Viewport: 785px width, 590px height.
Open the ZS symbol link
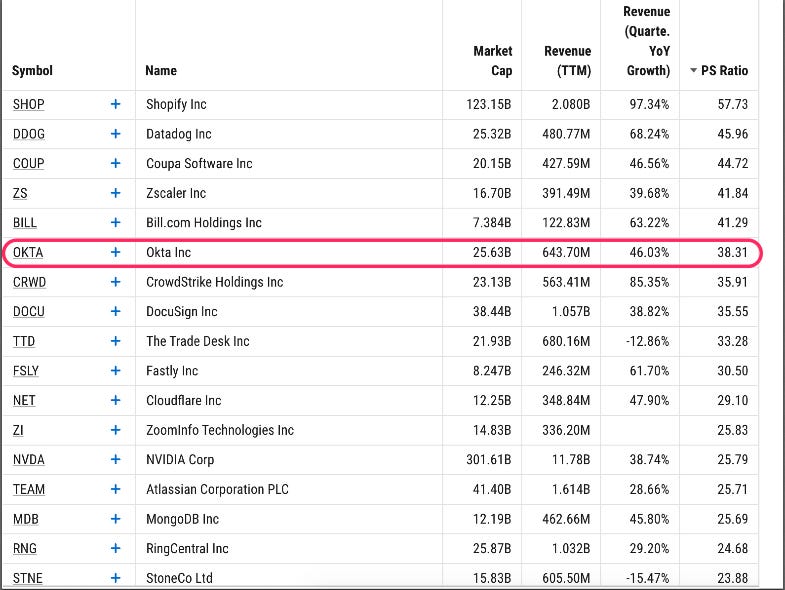point(20,193)
